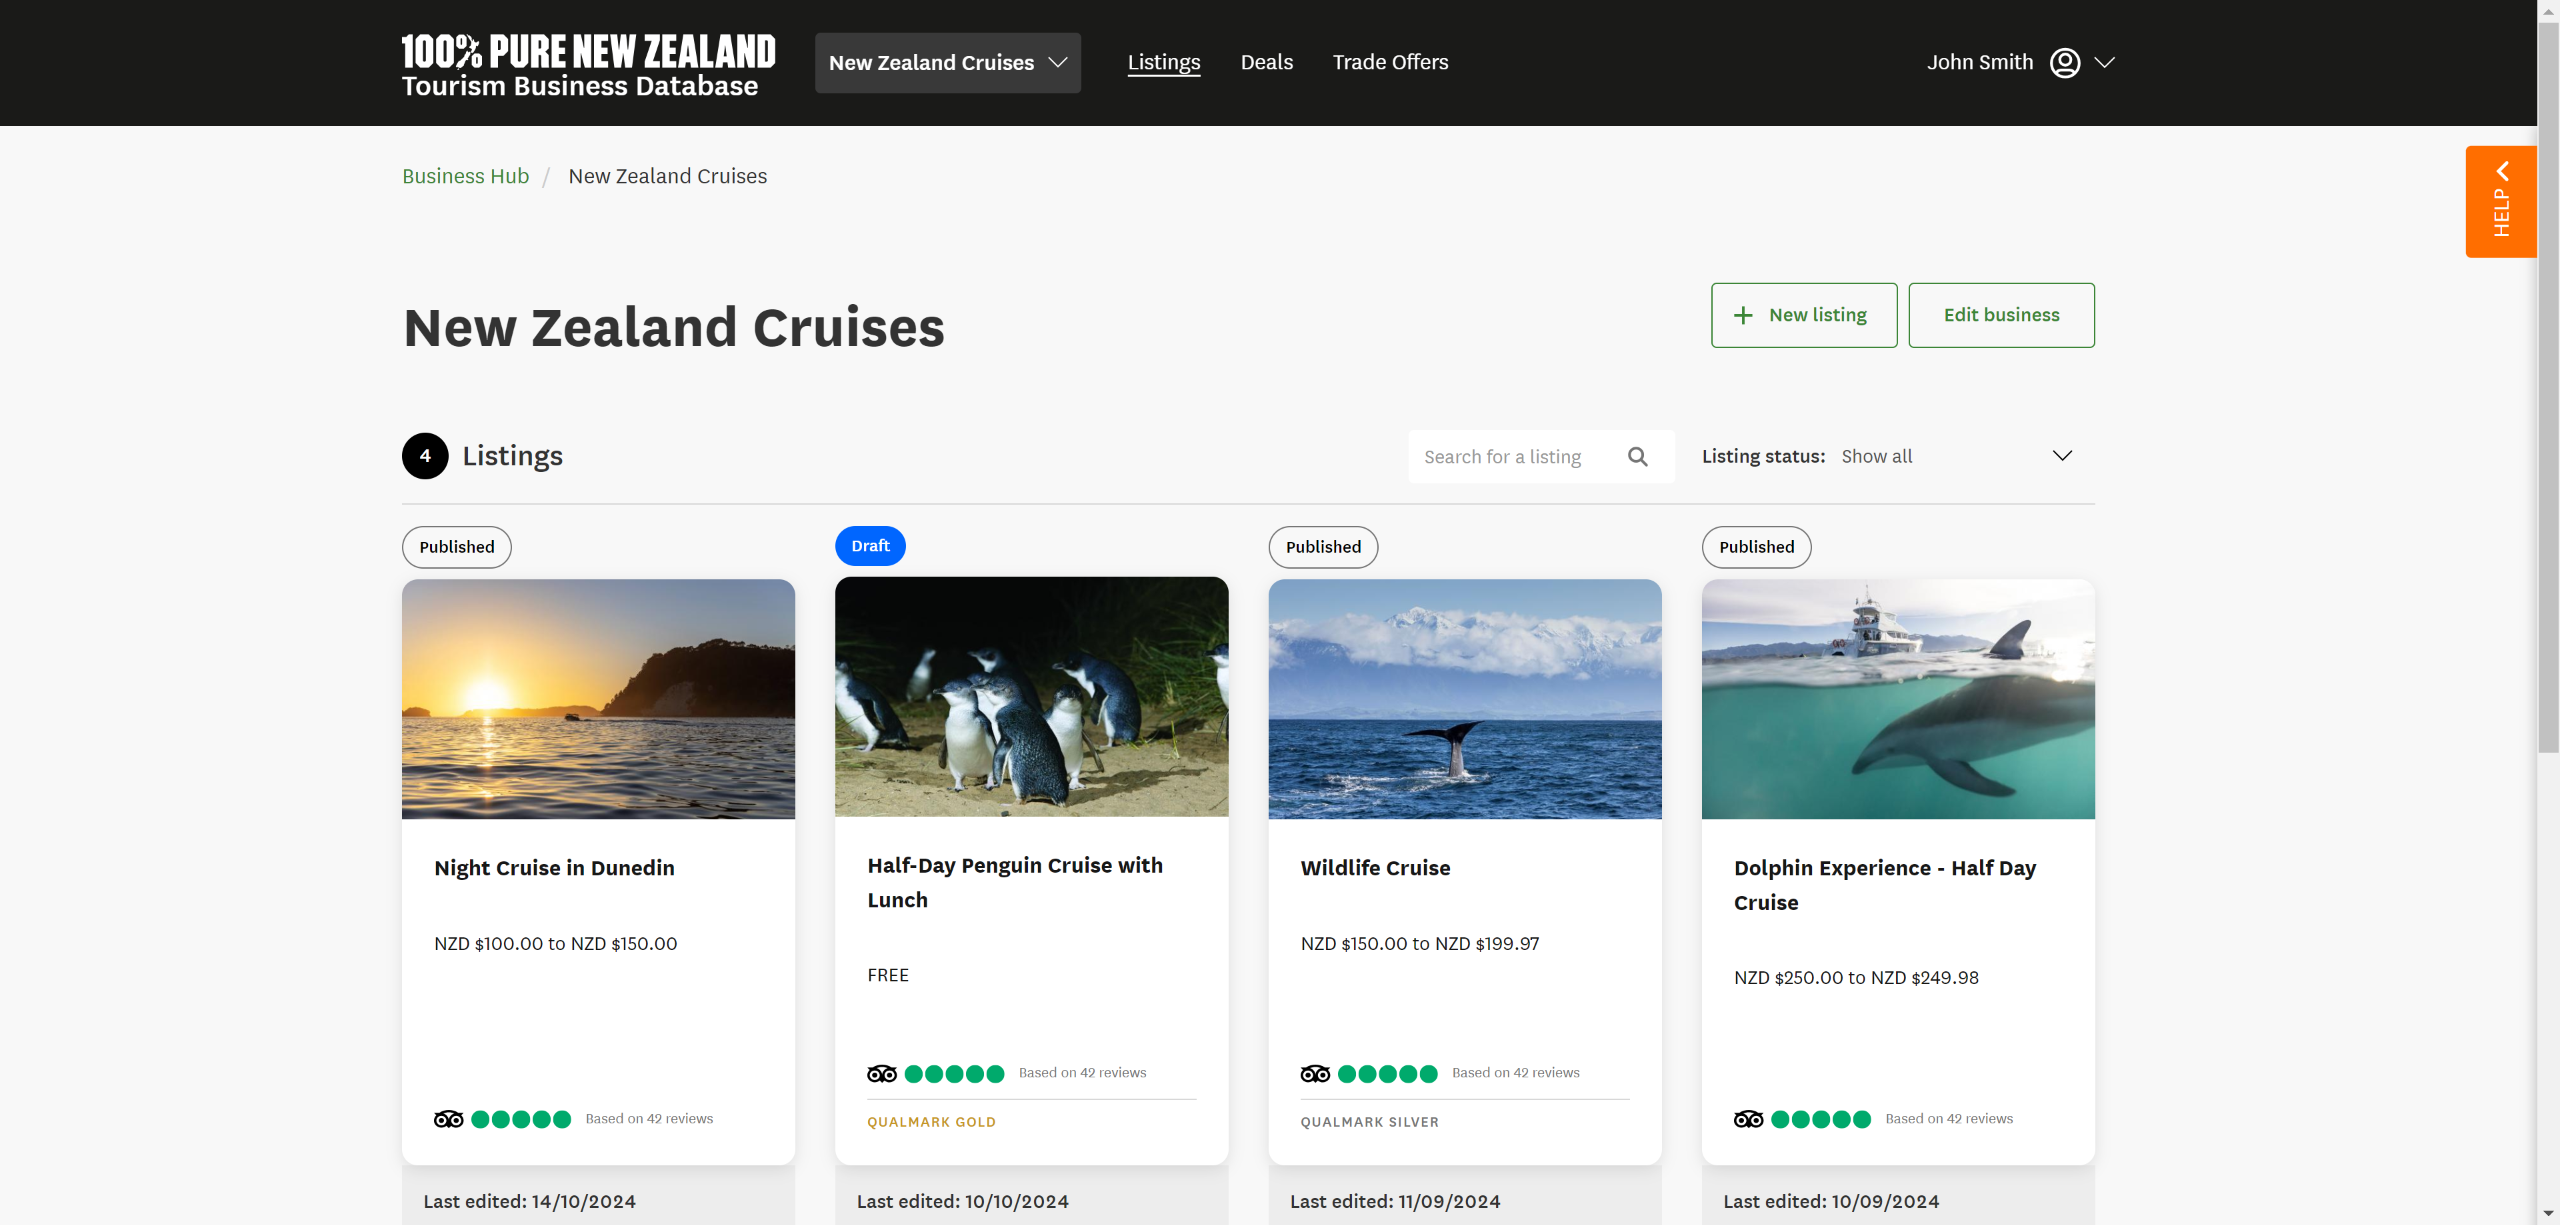Expand the user account menu chevron
The image size is (2560, 1225).
point(2105,63)
